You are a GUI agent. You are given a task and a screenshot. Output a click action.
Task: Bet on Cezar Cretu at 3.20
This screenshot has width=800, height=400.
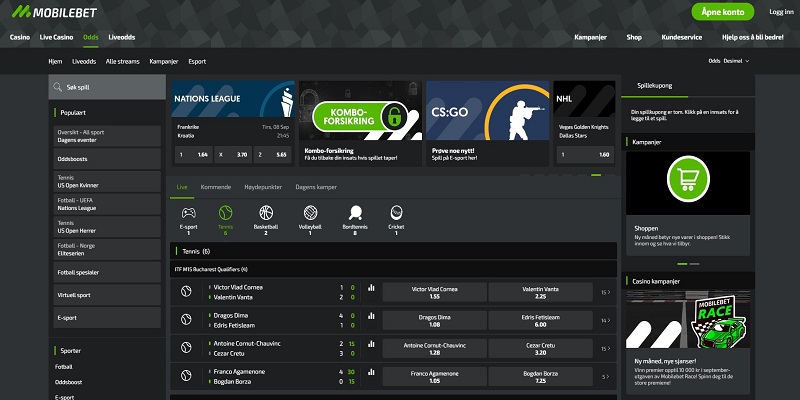(x=540, y=348)
